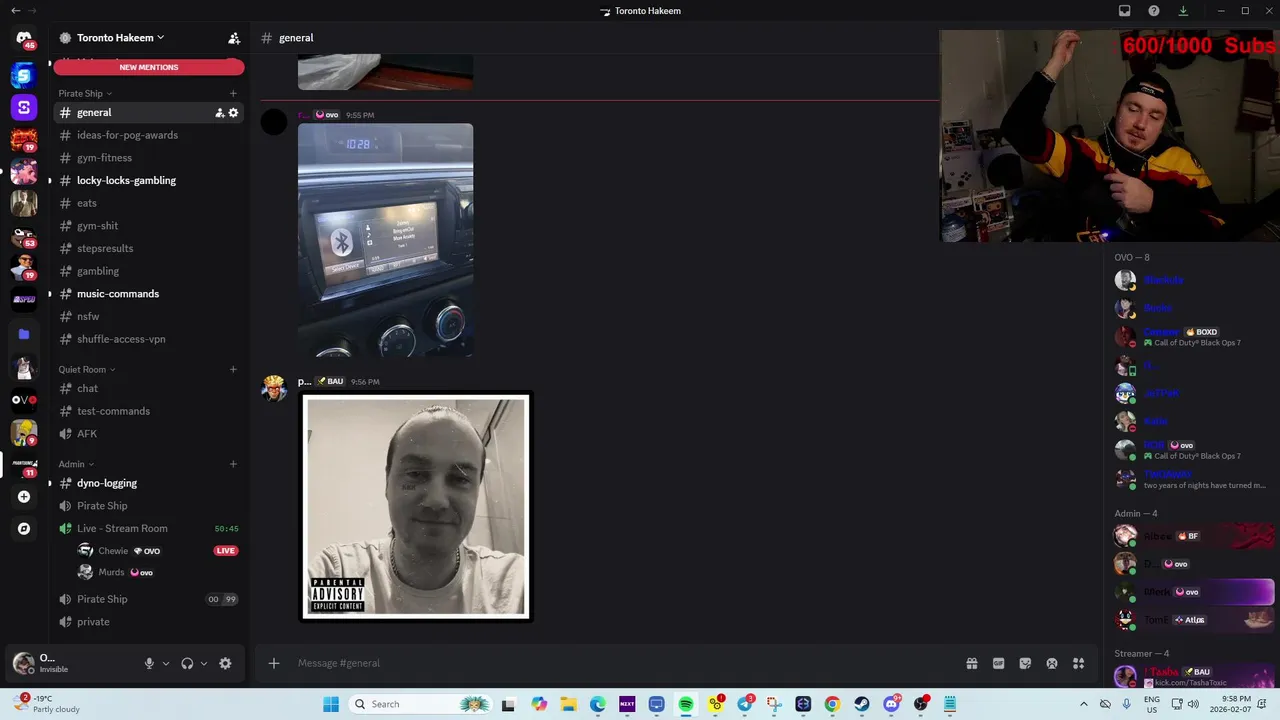Open the emoji picker
The width and height of the screenshot is (1280, 720).
[x=1052, y=663]
